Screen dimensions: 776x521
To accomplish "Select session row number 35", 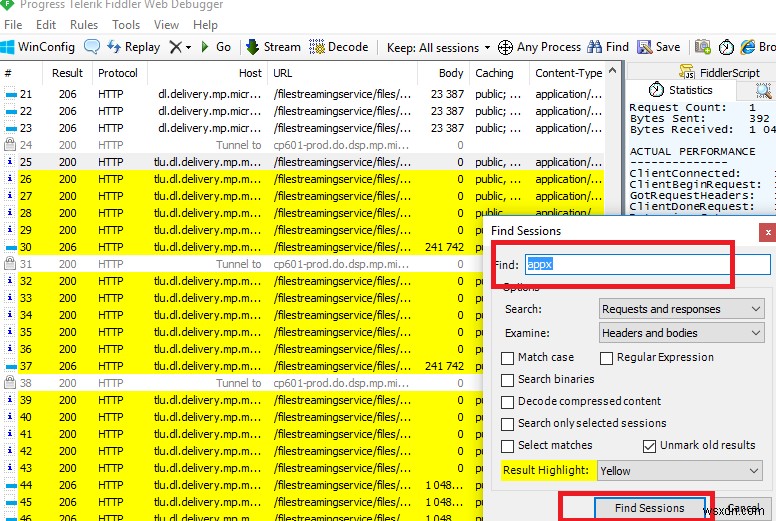I will click(x=242, y=332).
